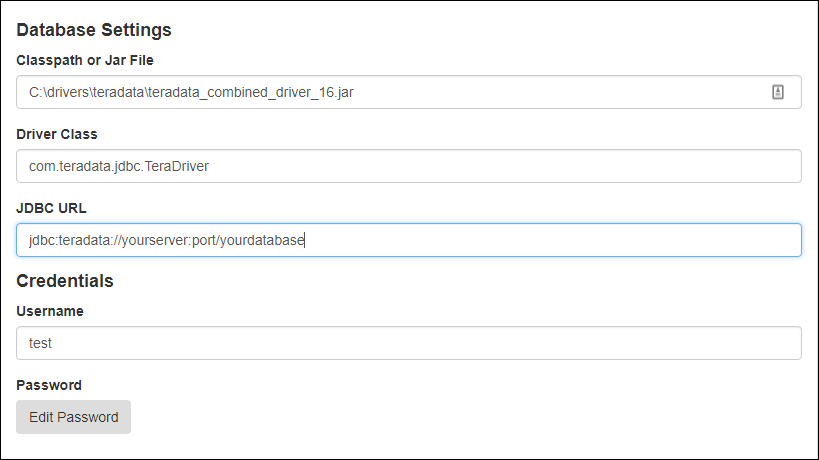Click the Database Settings heading

click(94, 30)
